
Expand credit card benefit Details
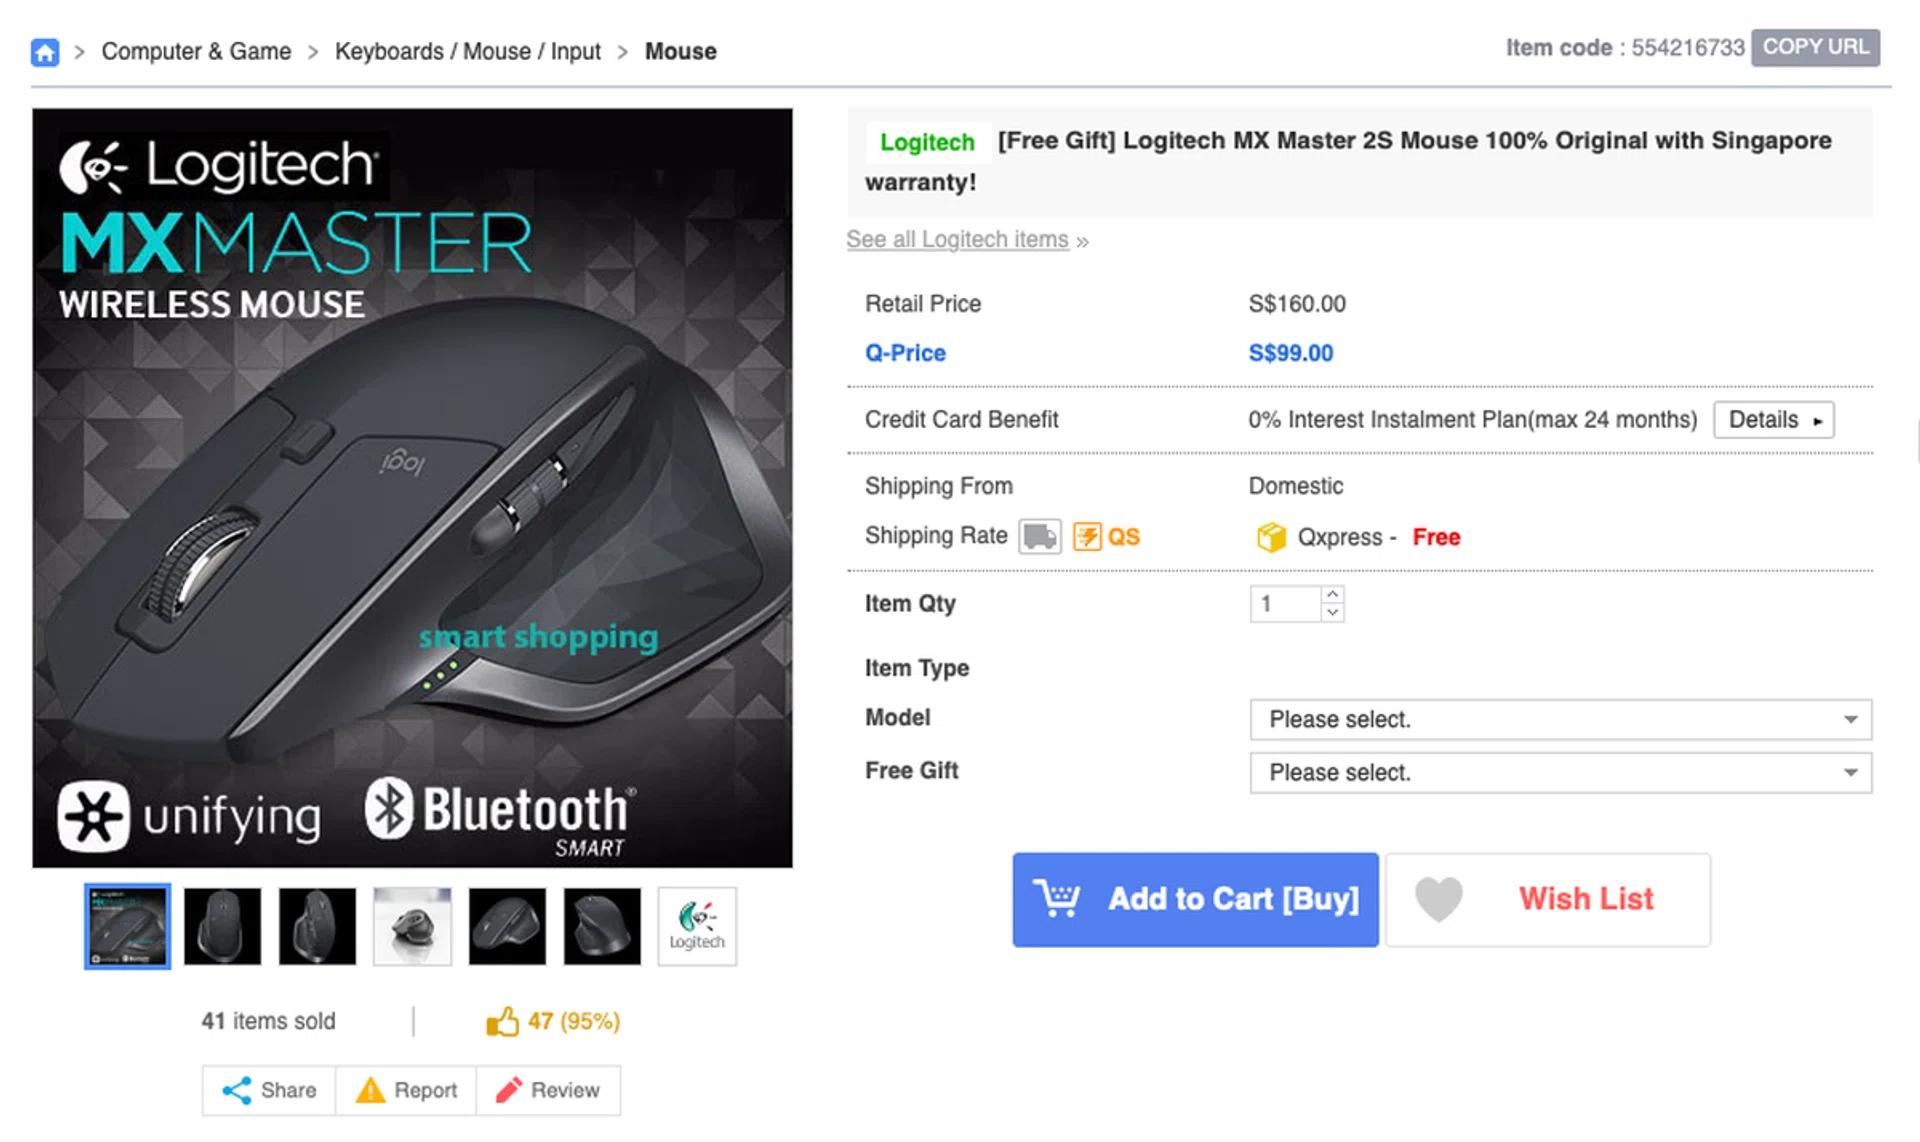[1773, 420]
